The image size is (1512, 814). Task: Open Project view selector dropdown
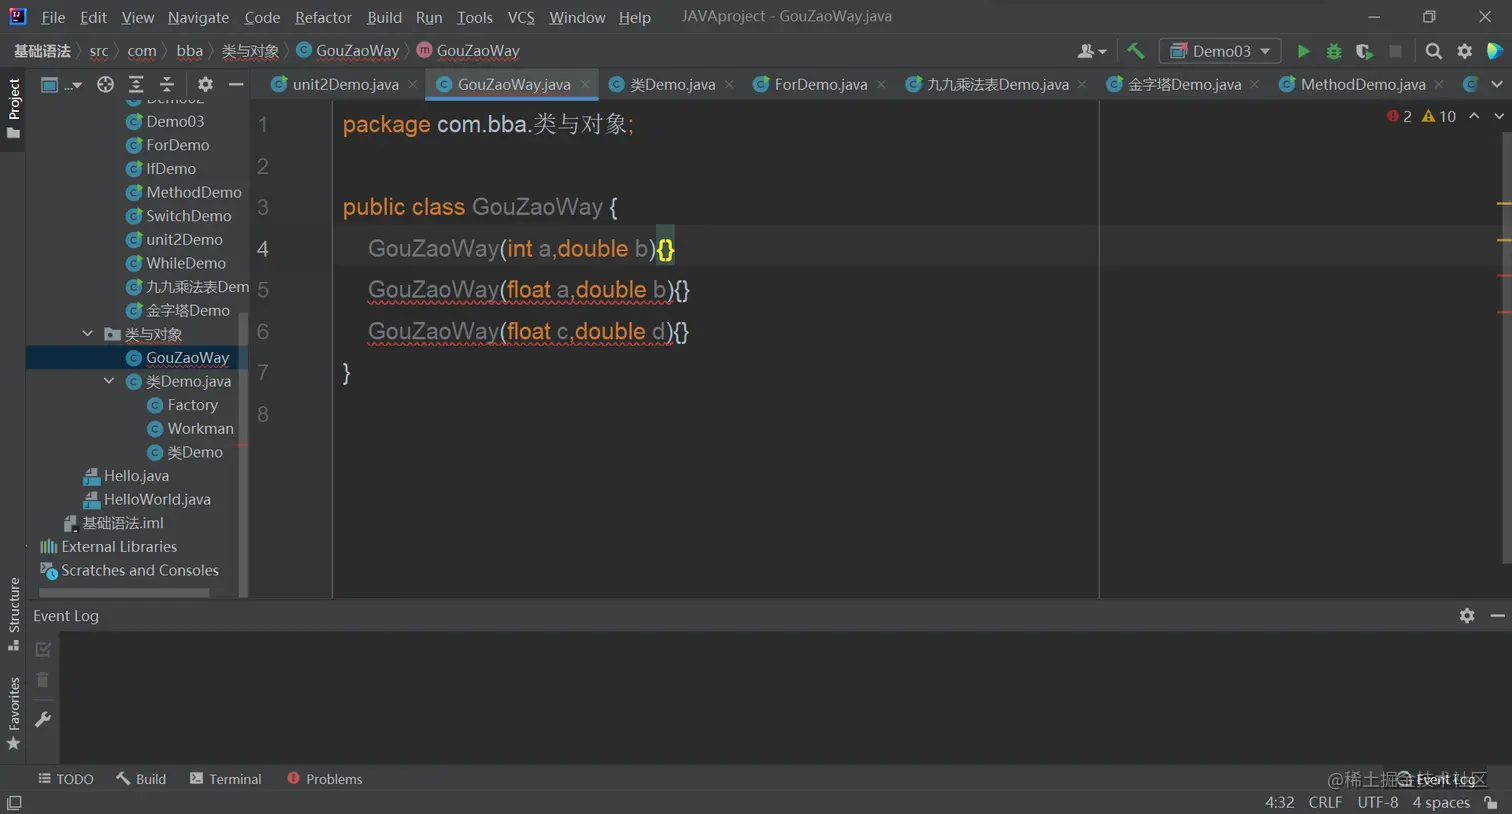(x=60, y=85)
